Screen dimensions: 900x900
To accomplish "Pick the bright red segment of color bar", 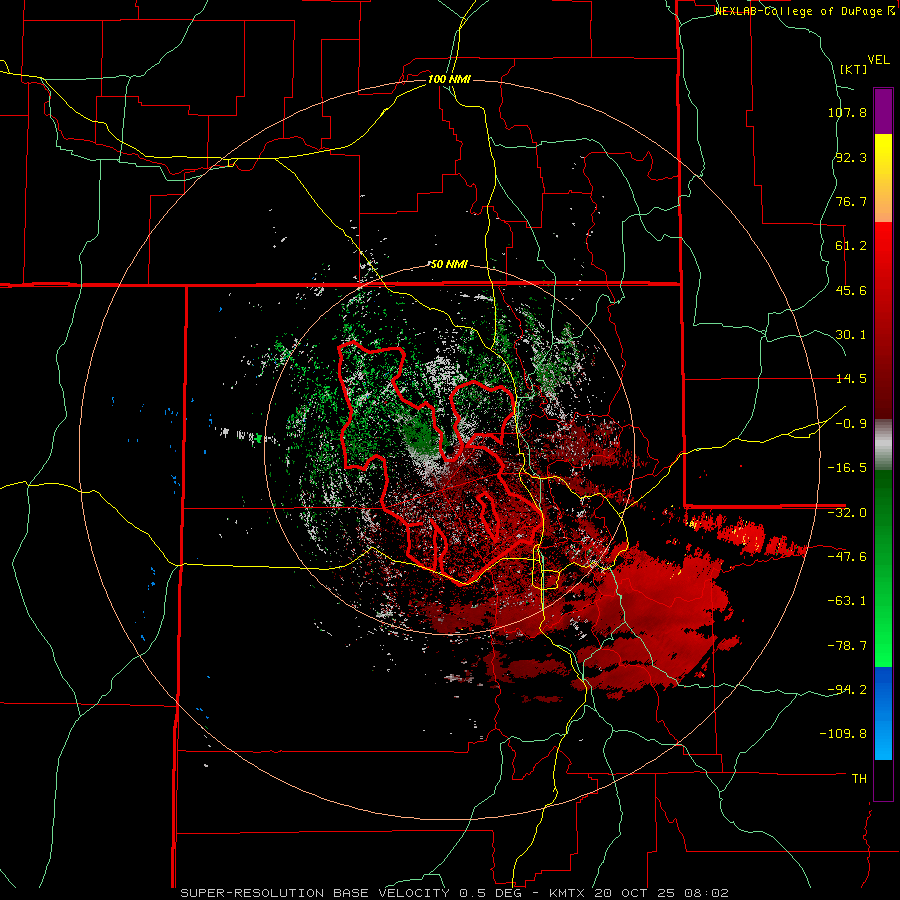I will point(883,319).
